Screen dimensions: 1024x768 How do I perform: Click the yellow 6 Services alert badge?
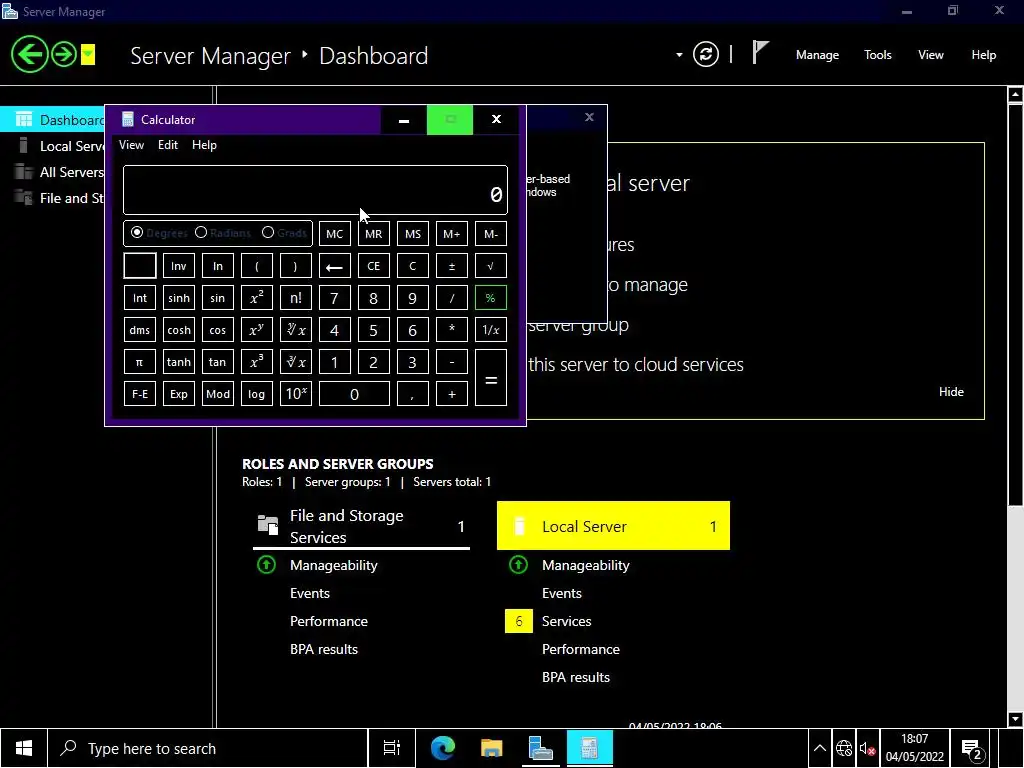pyautogui.click(x=519, y=621)
